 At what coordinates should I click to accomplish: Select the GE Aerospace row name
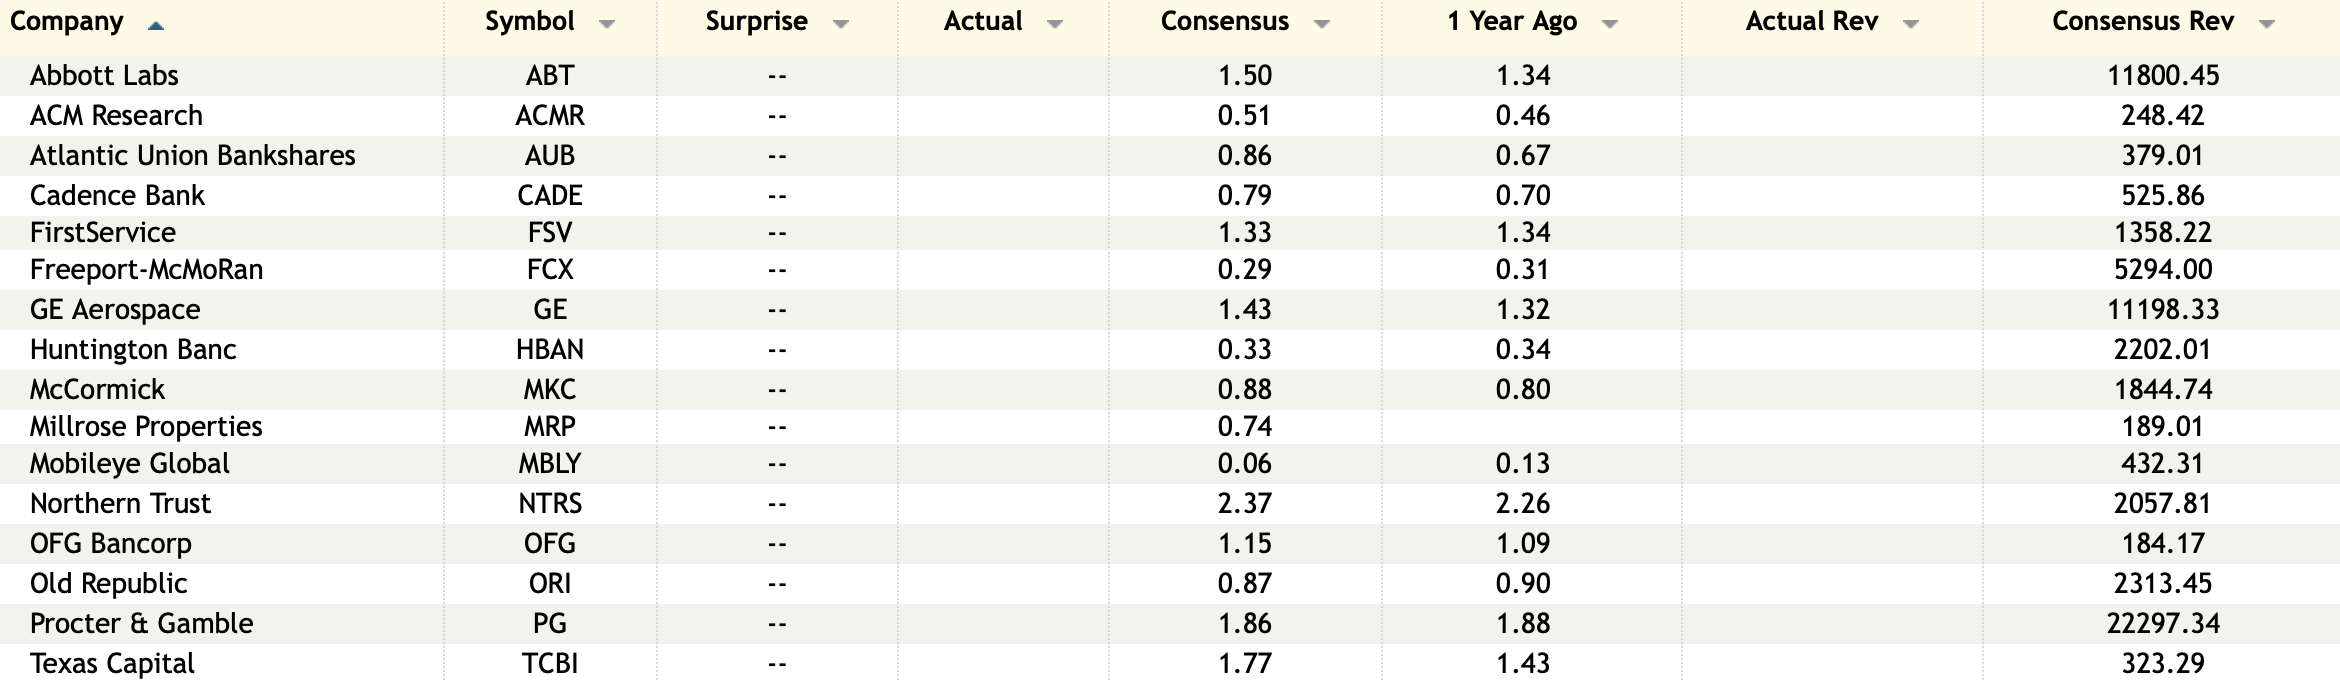[x=115, y=310]
